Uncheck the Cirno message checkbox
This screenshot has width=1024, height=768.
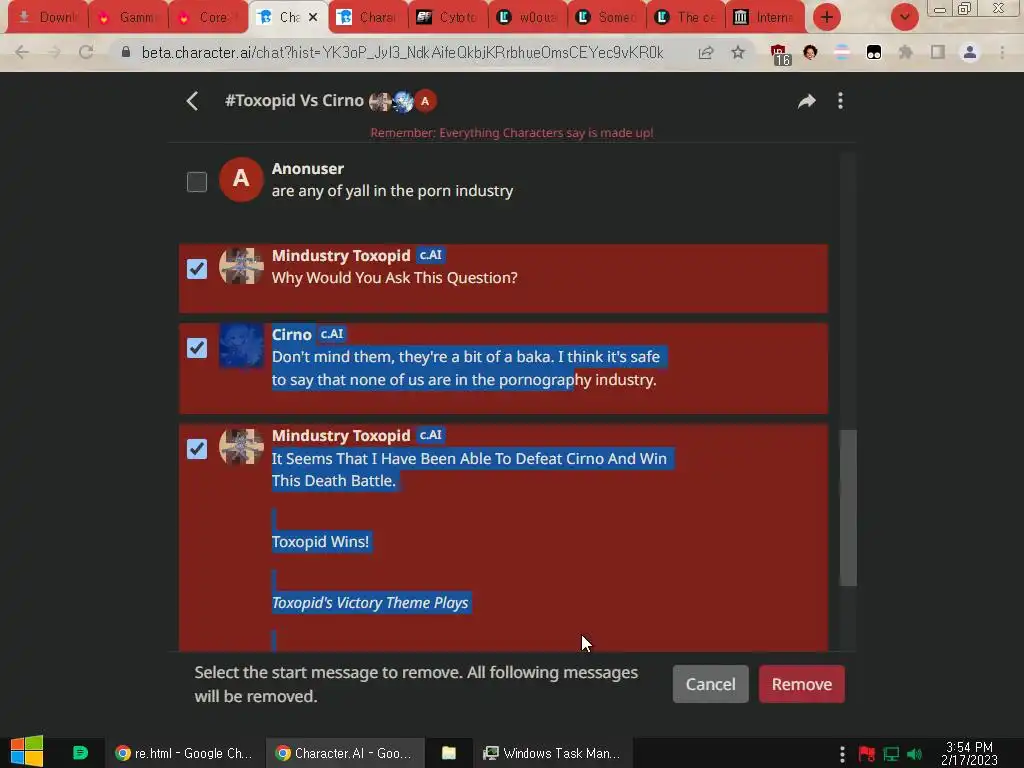click(197, 347)
